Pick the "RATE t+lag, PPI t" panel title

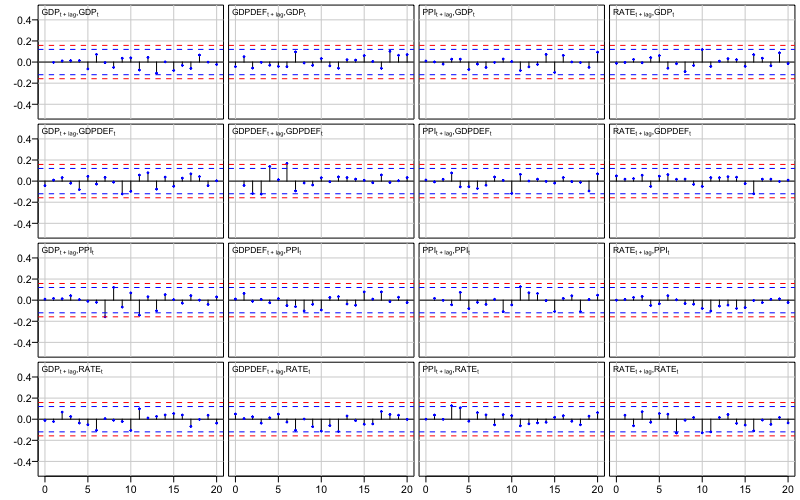coord(642,251)
